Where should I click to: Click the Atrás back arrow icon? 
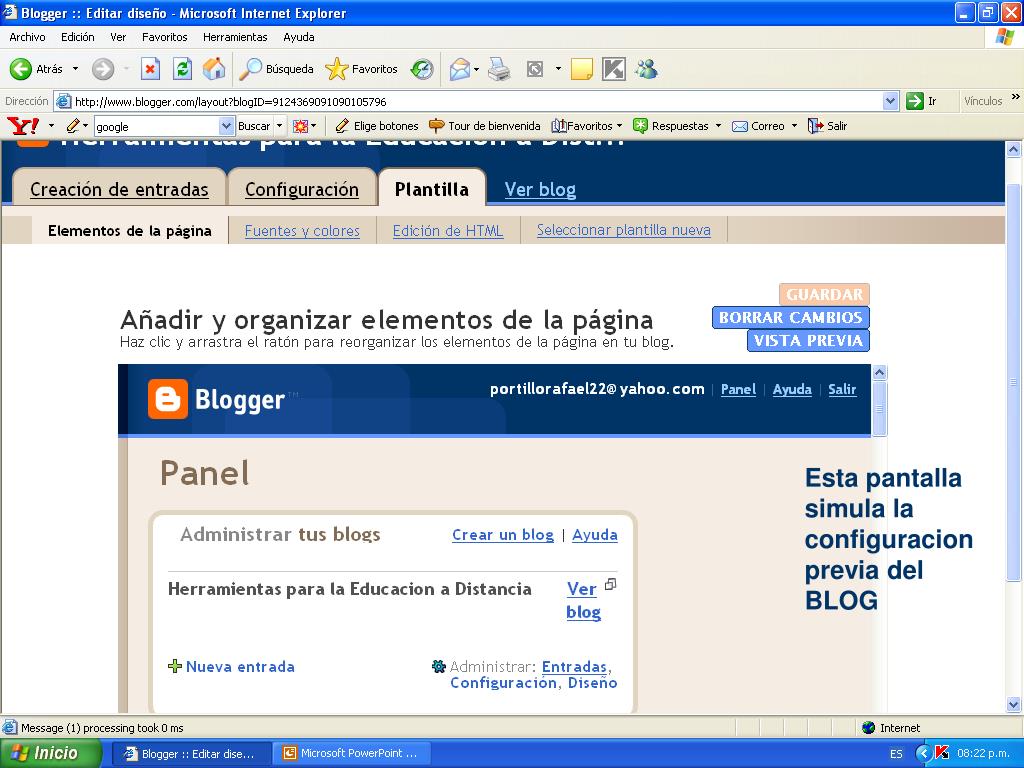pyautogui.click(x=21, y=69)
